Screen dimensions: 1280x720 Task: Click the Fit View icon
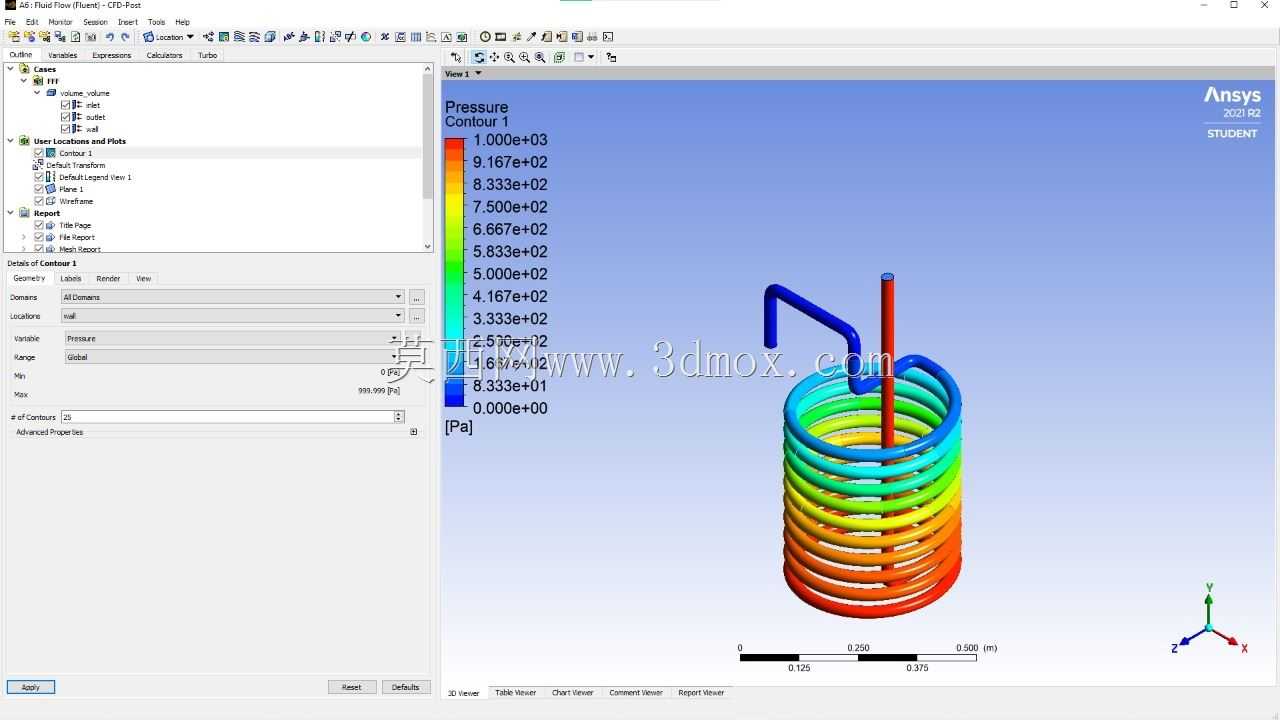pos(559,57)
